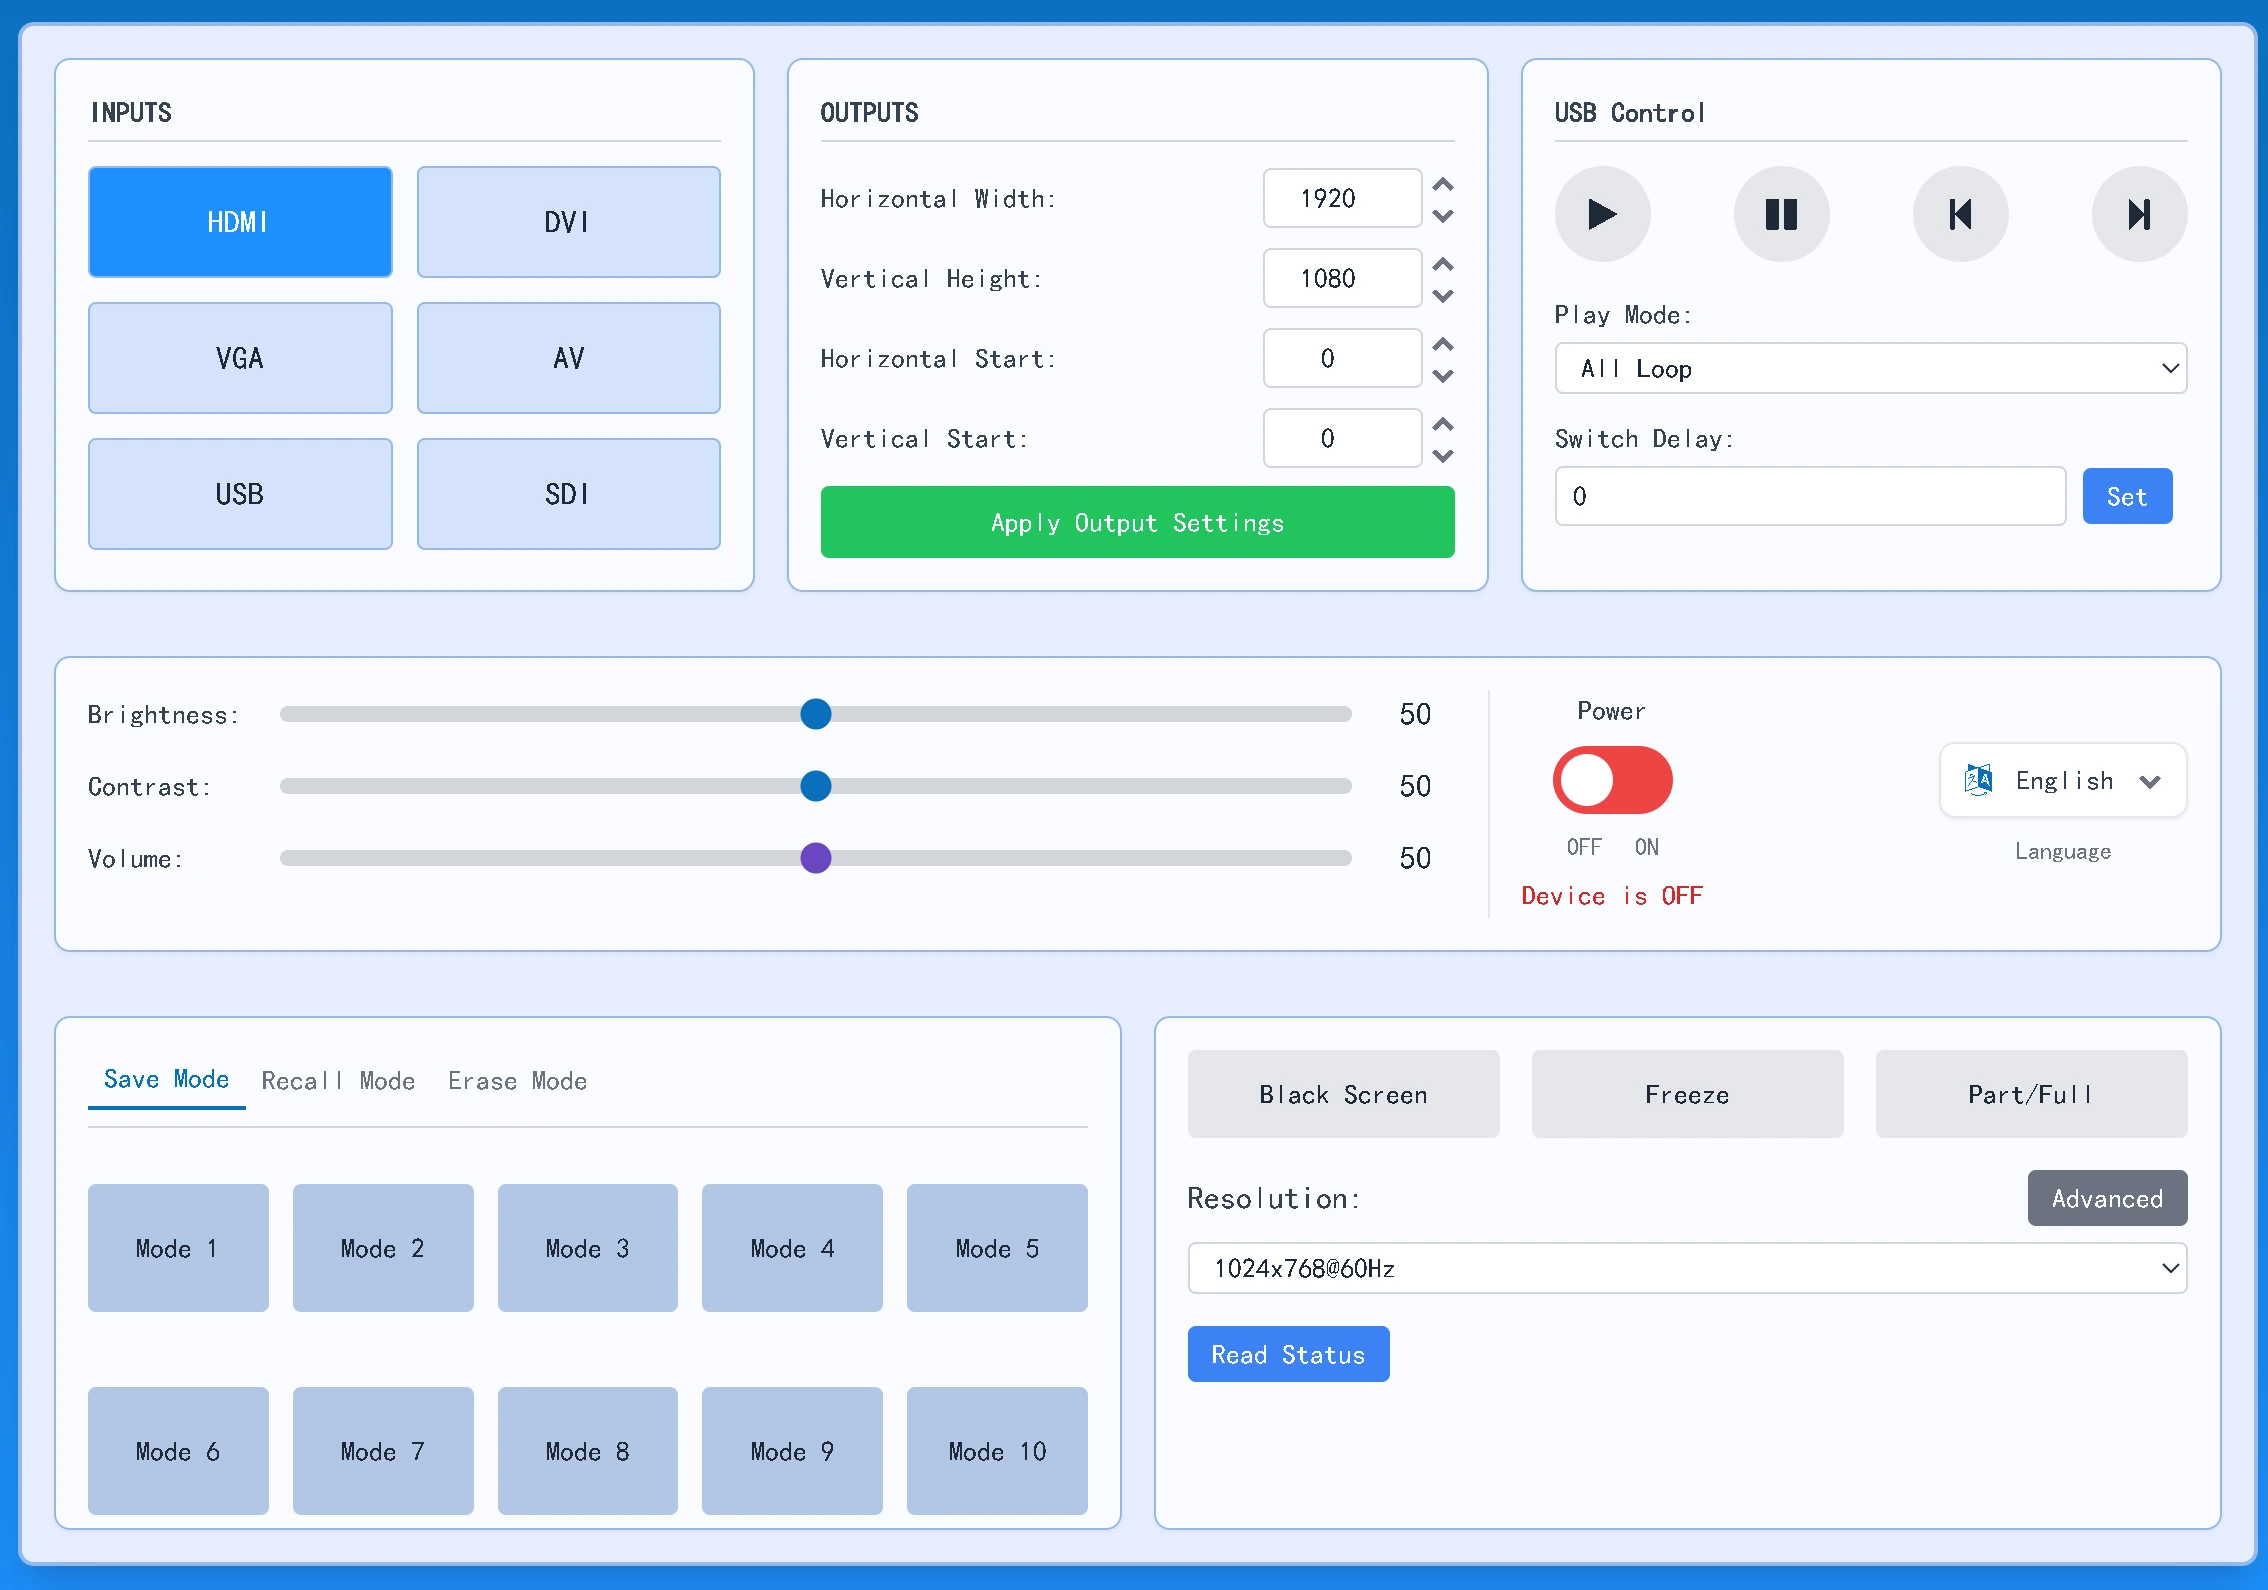Select the AV input
Viewport: 2268px width, 1590px height.
click(568, 358)
